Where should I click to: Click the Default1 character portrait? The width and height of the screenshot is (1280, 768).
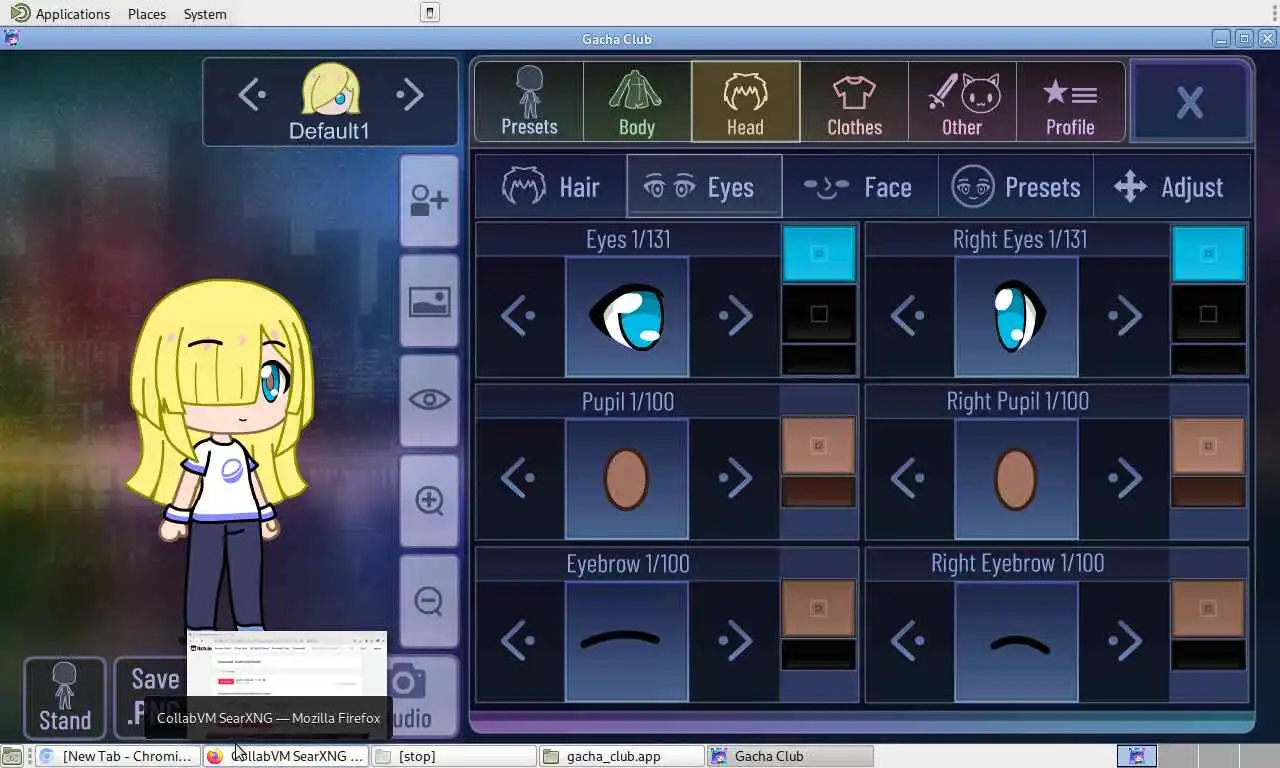[330, 89]
